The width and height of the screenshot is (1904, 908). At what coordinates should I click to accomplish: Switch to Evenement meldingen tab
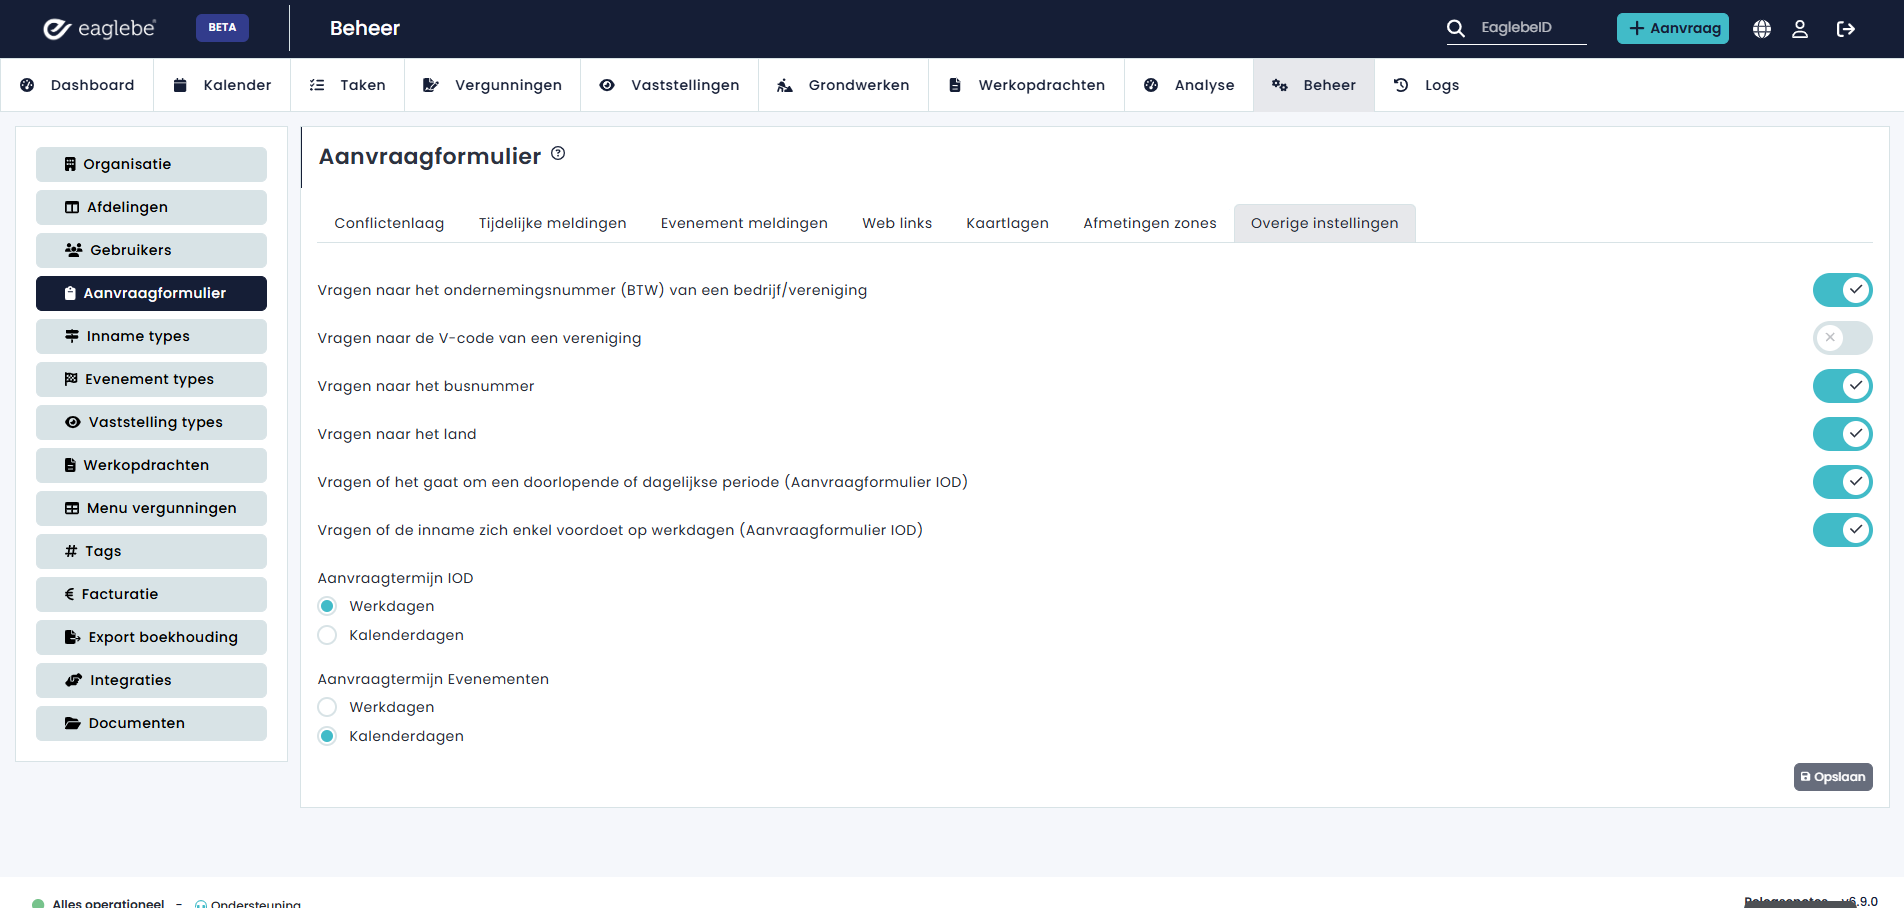744,223
